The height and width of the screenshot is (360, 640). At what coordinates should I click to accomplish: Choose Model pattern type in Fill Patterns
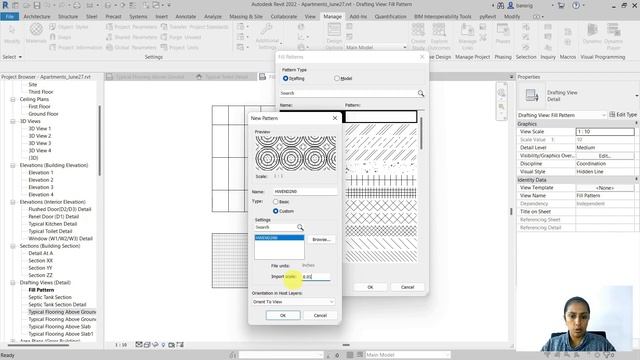[337, 78]
